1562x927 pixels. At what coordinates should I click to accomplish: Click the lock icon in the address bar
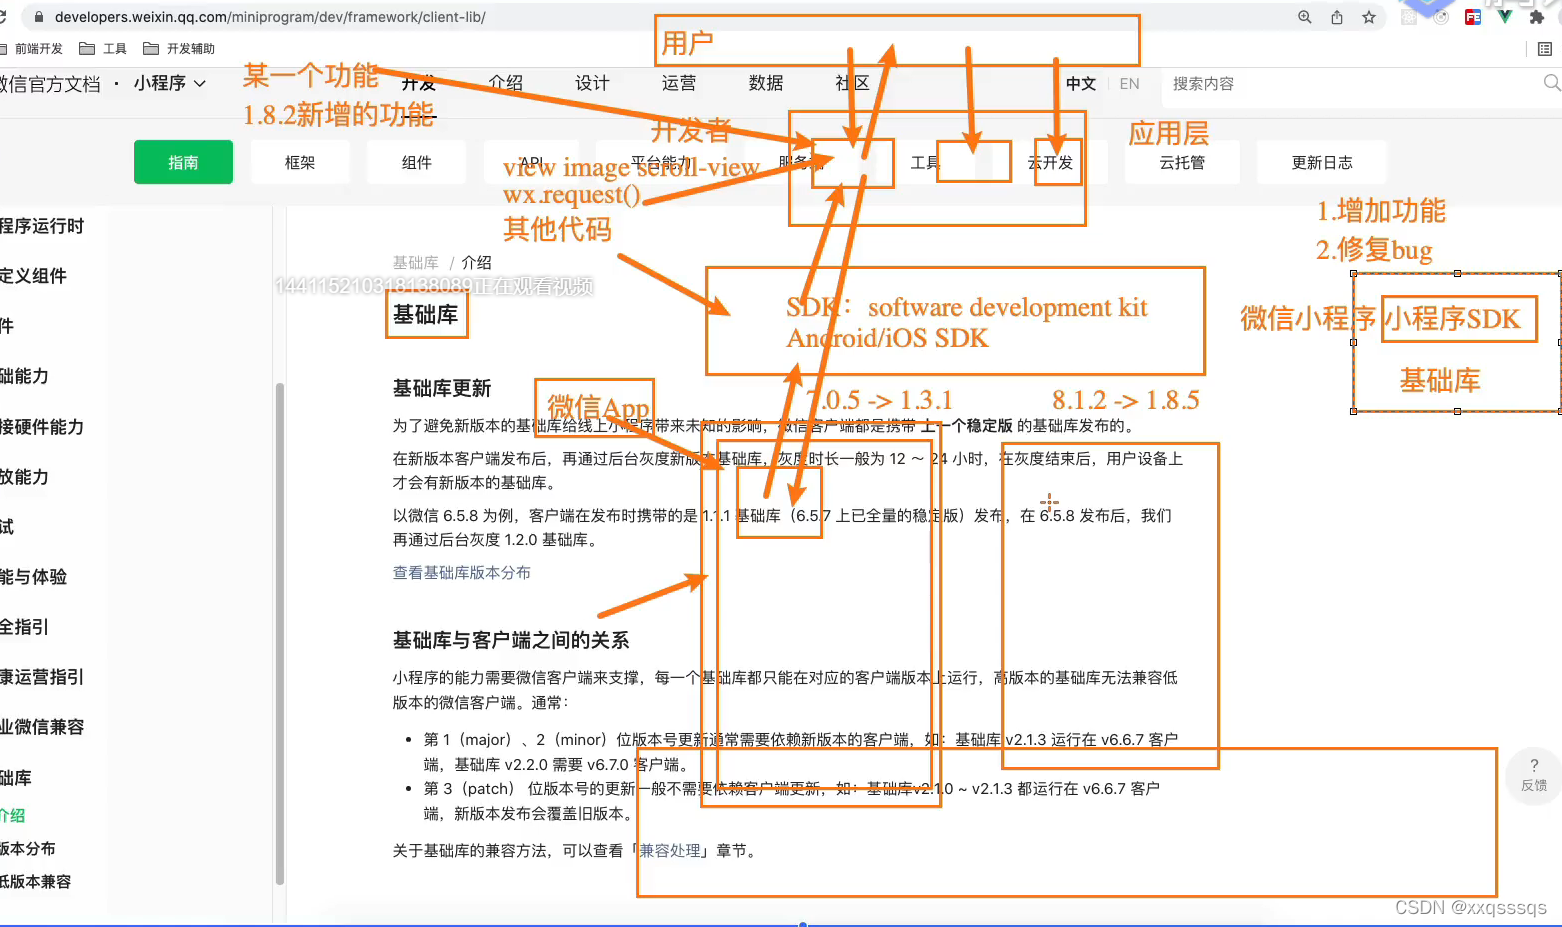[38, 17]
